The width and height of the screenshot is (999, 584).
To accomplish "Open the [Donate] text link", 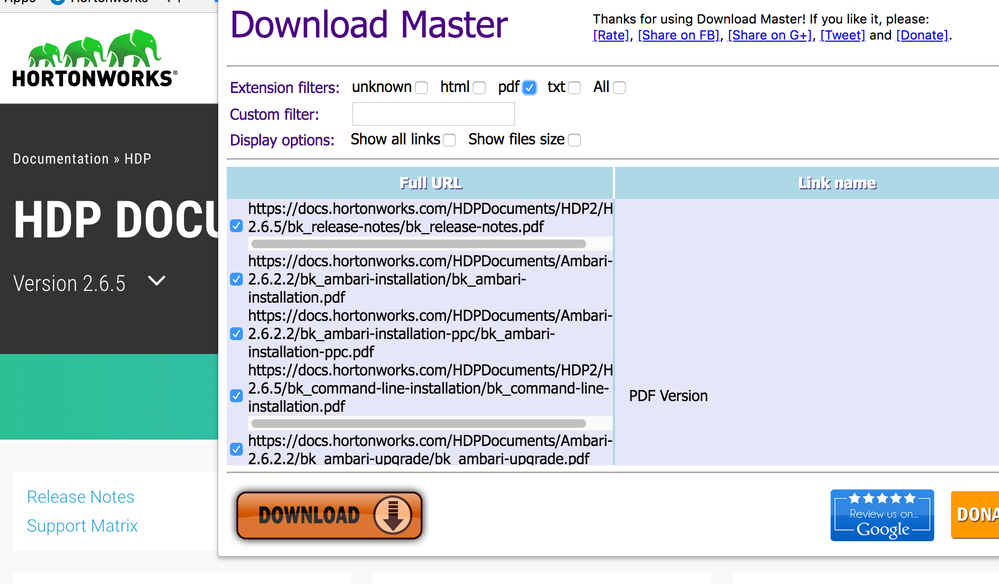I will click(x=922, y=36).
